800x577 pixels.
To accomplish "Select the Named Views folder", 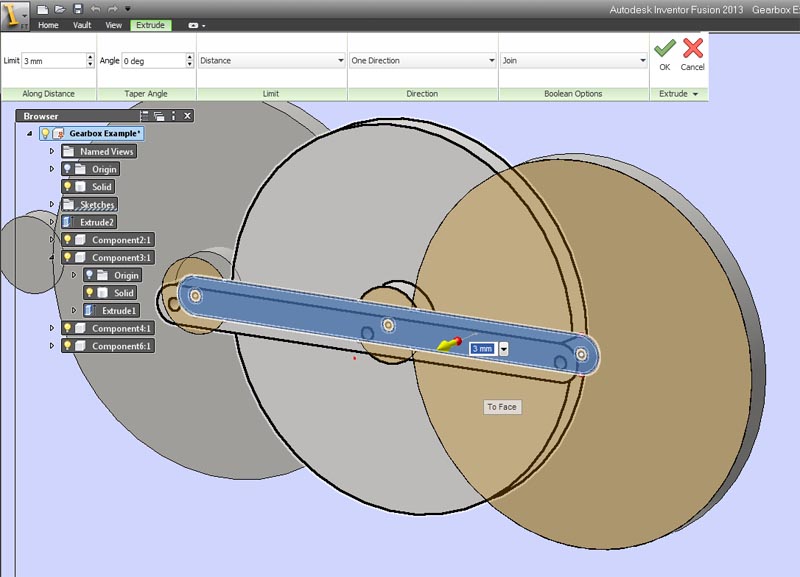I will tap(99, 152).
